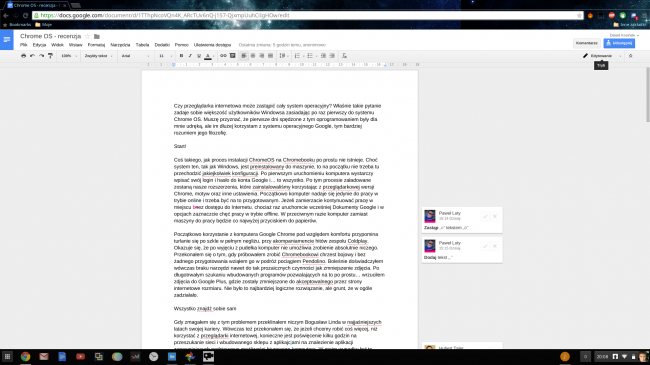Launch Chrome from the shelf

pos(25,356)
